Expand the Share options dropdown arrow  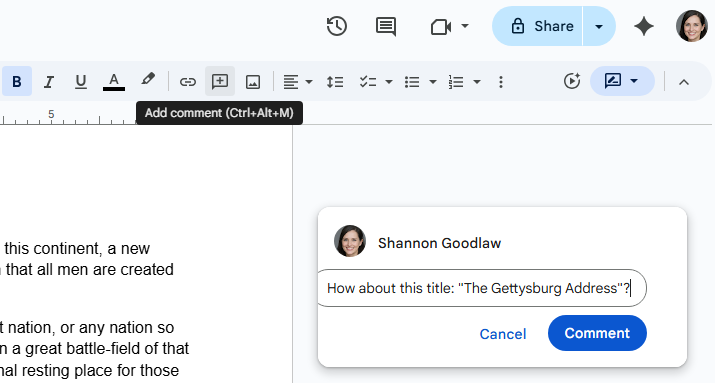599,26
